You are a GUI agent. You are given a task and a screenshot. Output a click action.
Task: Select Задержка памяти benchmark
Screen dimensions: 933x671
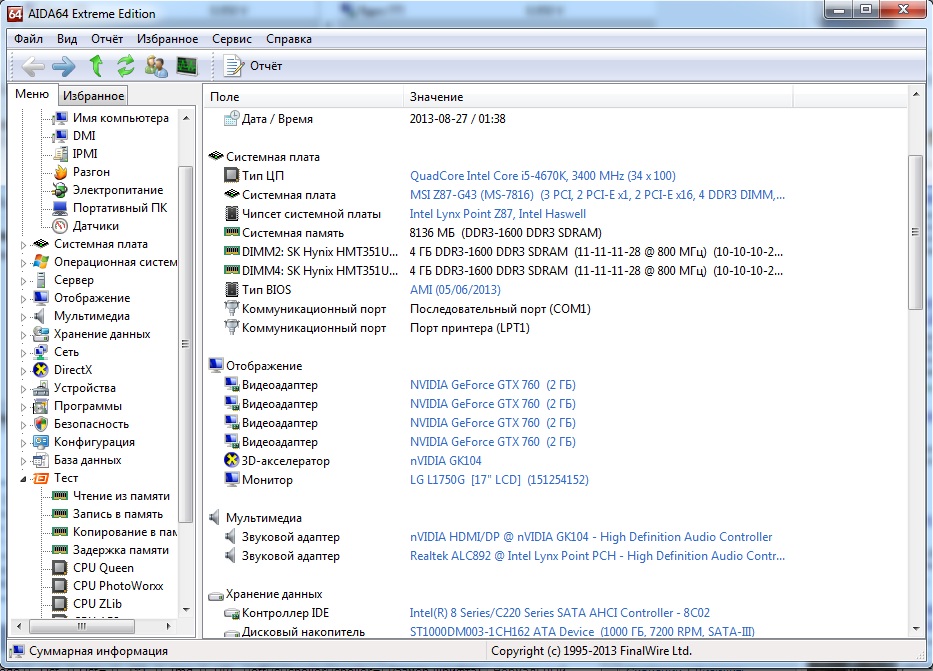(x=121, y=550)
